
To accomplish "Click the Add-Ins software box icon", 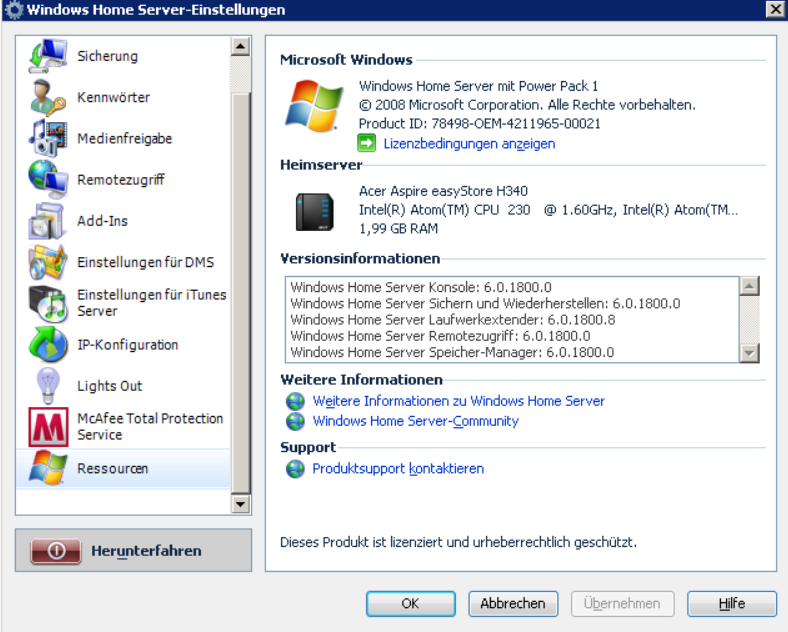I will click(48, 220).
